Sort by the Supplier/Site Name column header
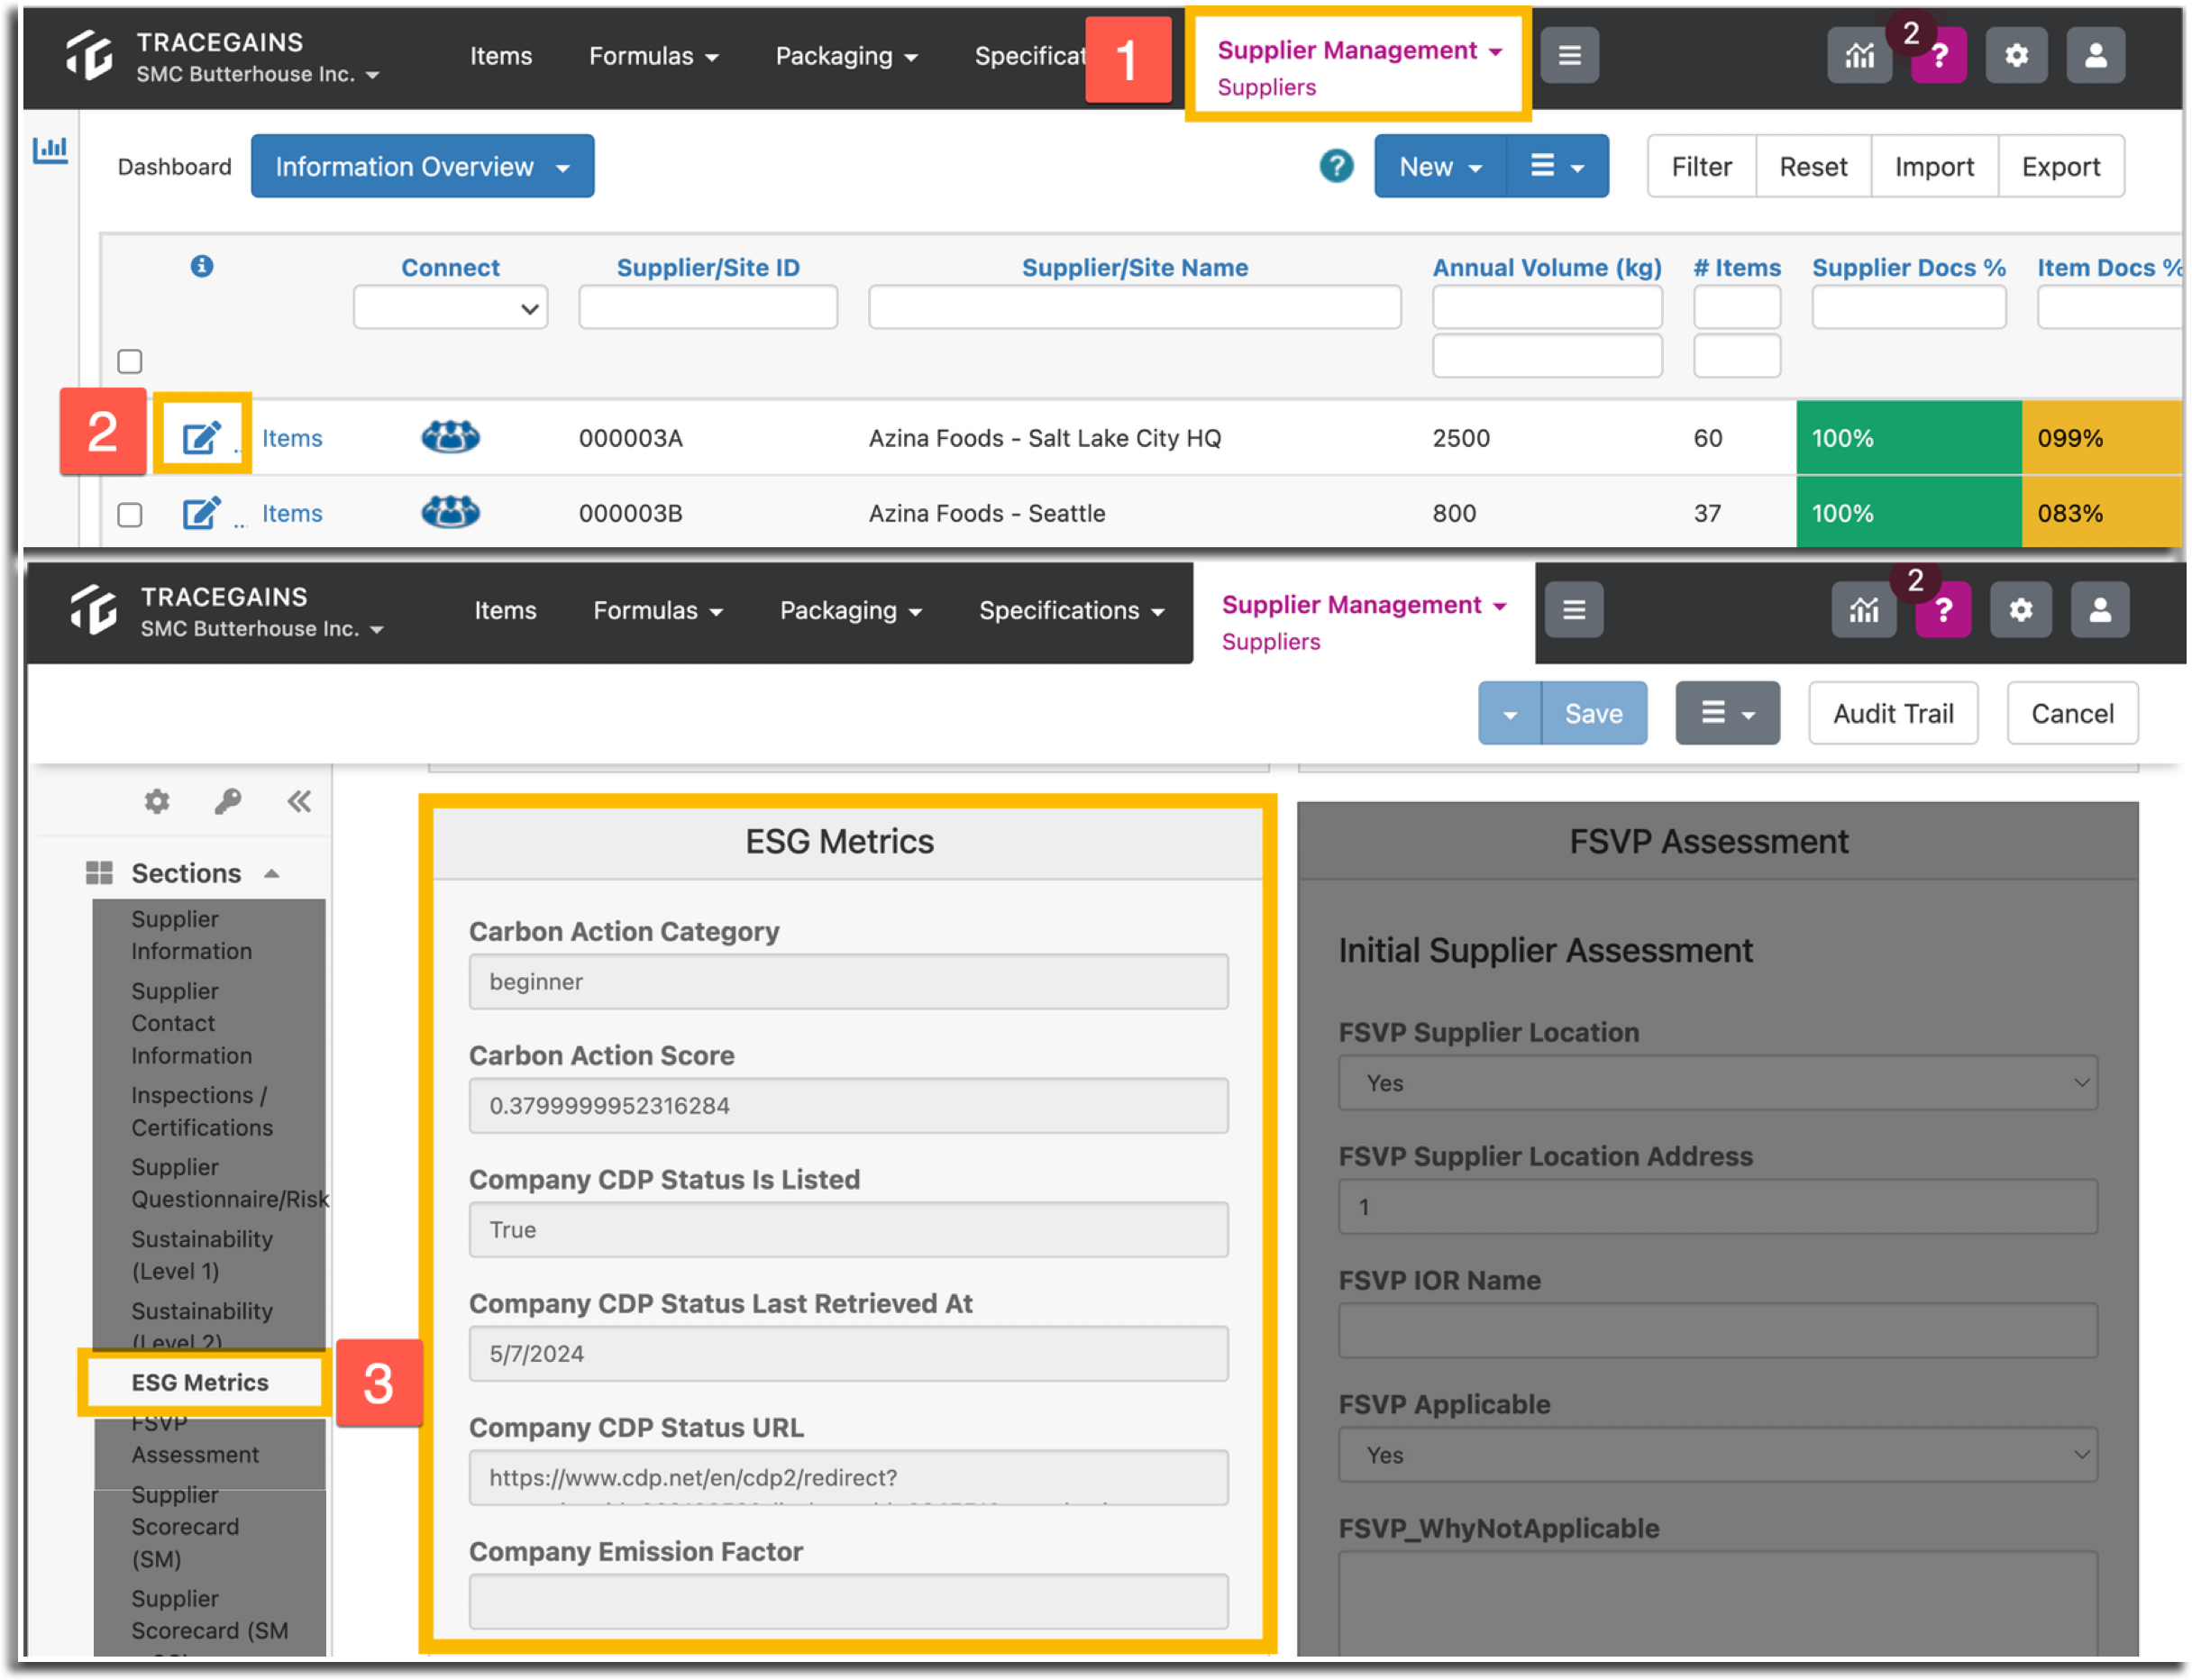2192x1680 pixels. pos(1135,267)
